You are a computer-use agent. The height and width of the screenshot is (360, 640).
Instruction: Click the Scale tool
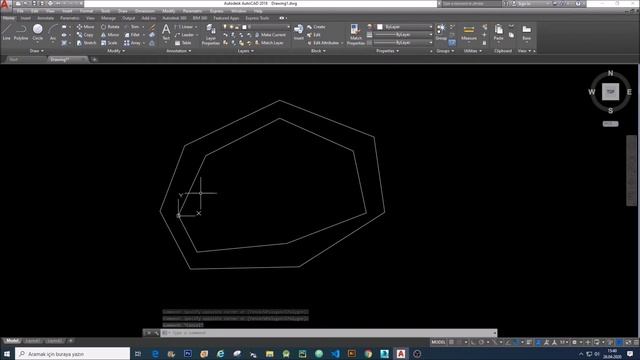click(x=109, y=43)
